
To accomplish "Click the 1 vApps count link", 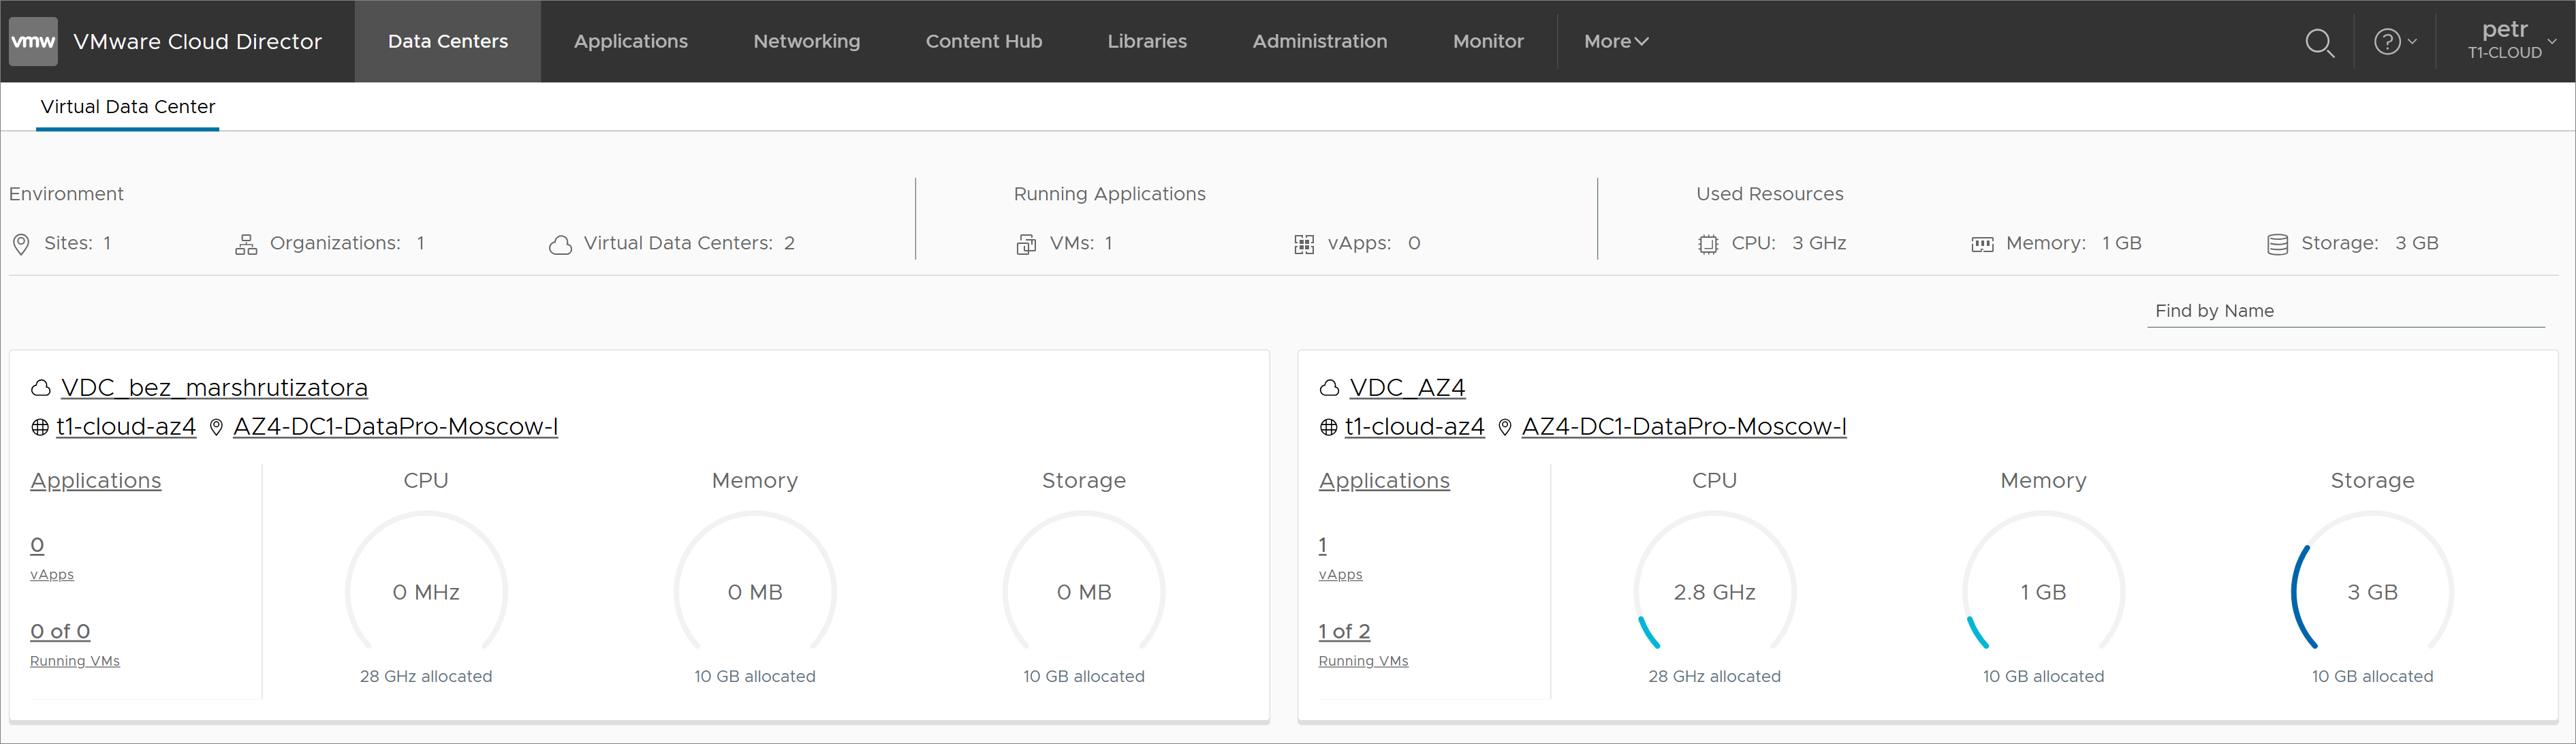I will (x=1323, y=546).
